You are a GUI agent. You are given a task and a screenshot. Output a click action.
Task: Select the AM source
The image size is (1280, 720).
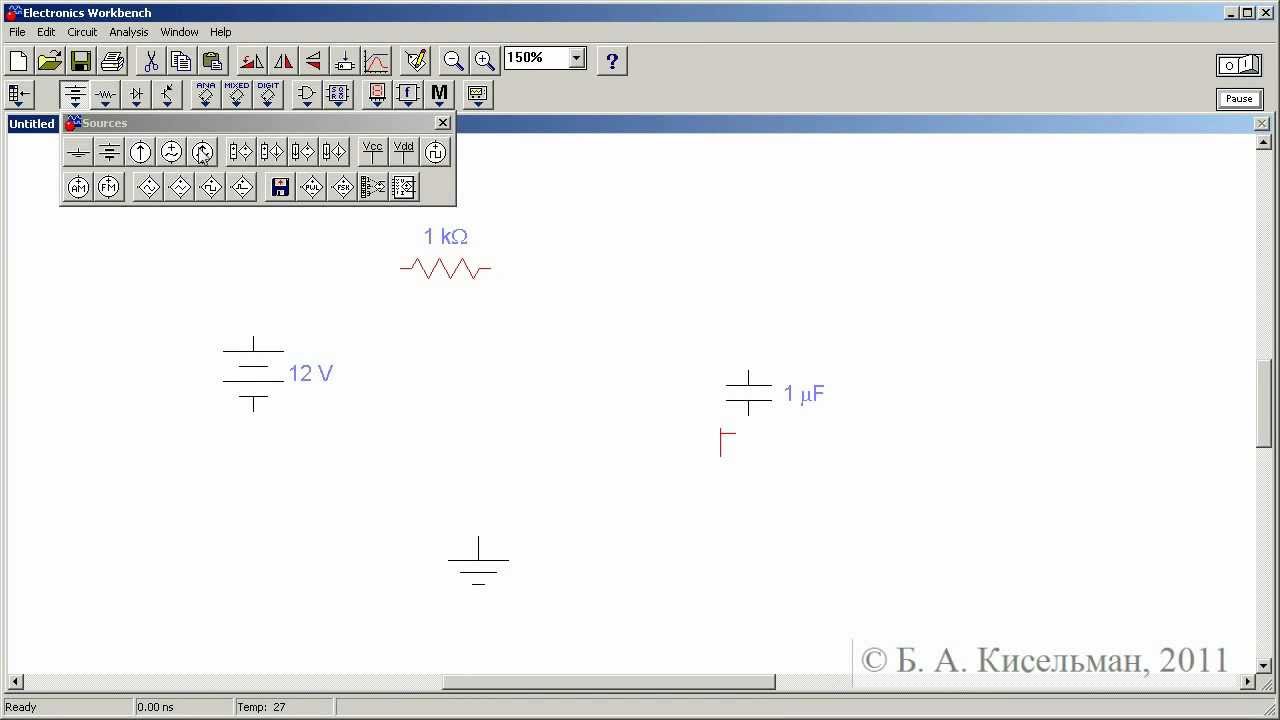tap(78, 187)
